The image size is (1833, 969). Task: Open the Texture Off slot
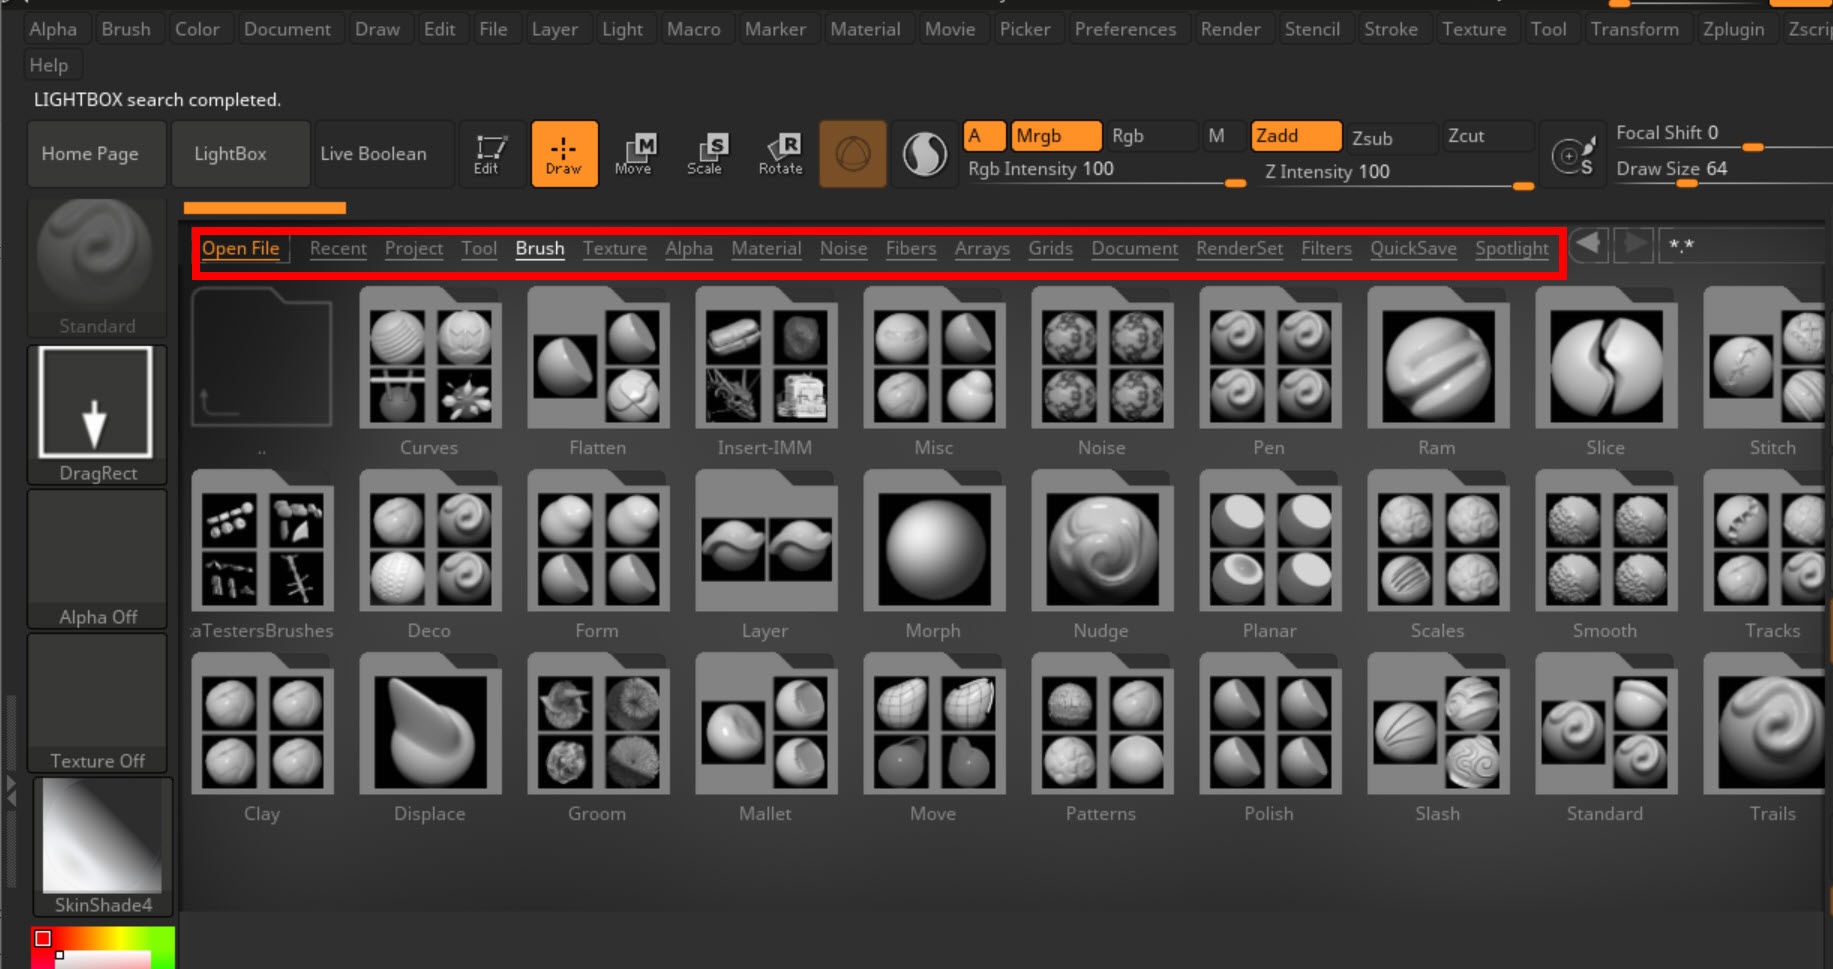click(x=97, y=702)
